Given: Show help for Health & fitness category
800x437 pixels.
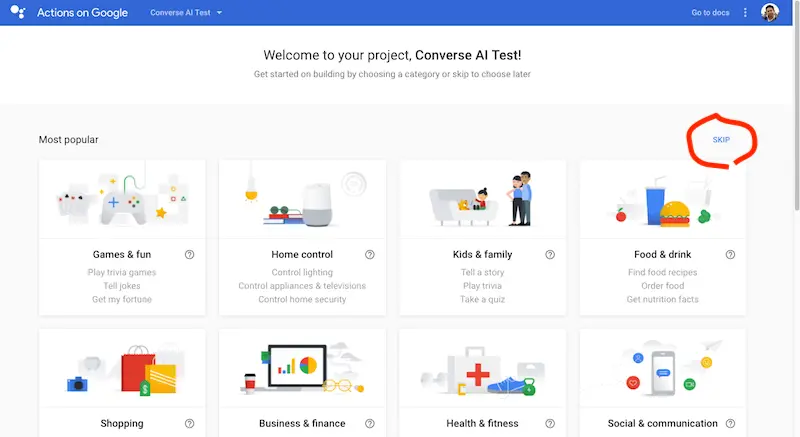Looking at the screenshot, I should [x=549, y=423].
